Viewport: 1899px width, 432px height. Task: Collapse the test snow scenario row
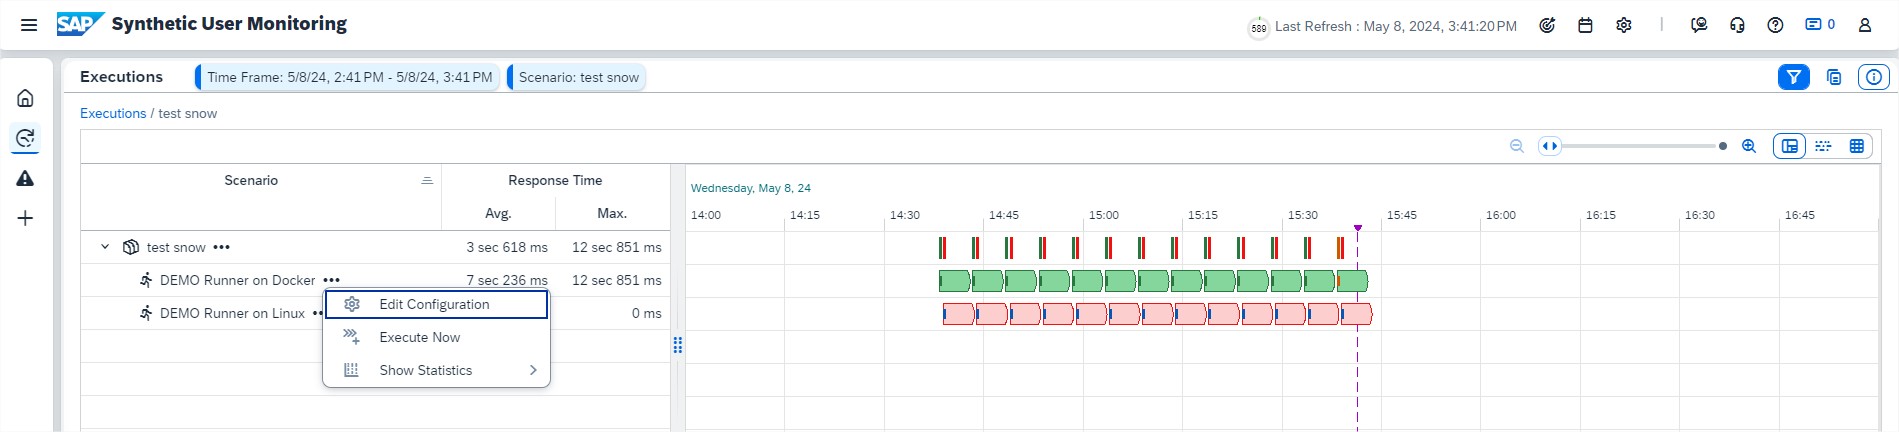coord(105,247)
